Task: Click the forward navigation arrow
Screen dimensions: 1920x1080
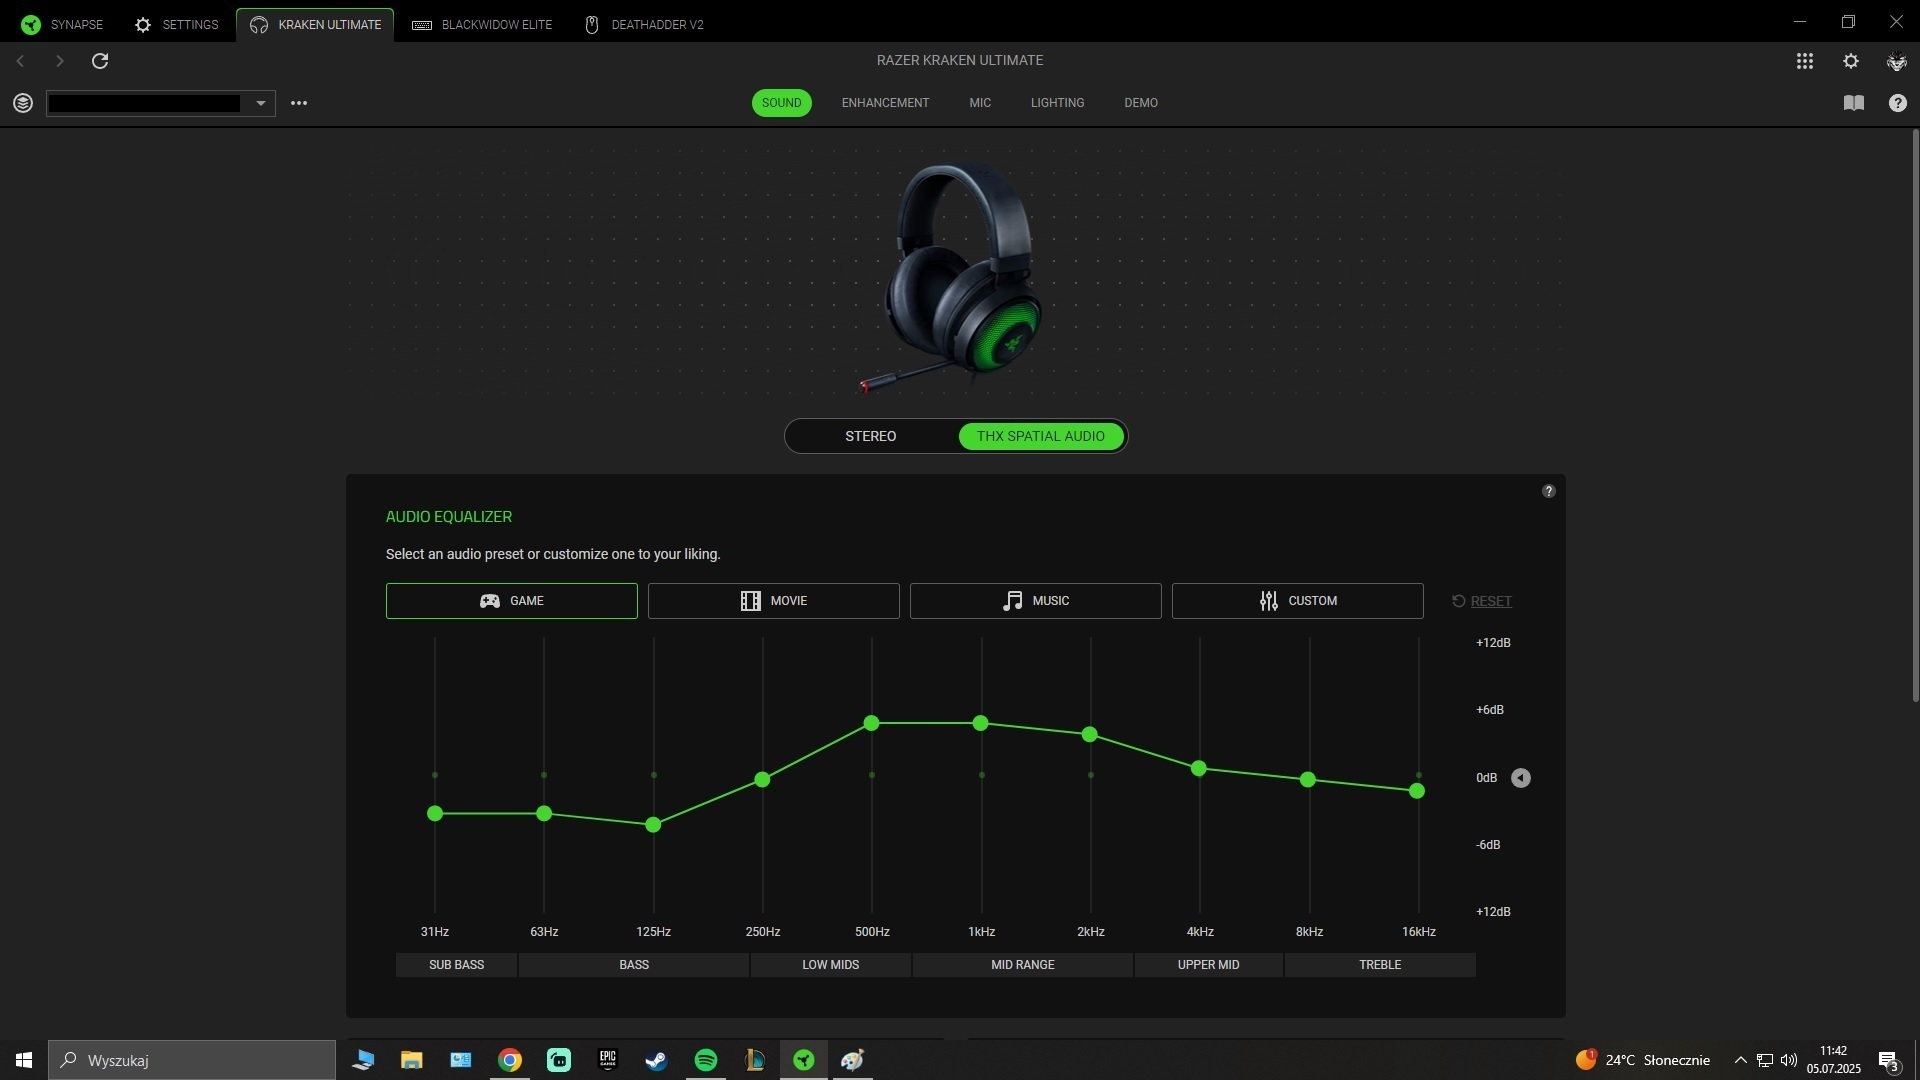Action: (x=59, y=61)
